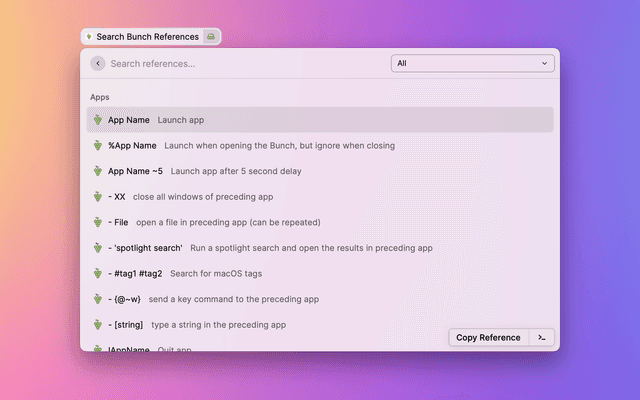Click the Search references input field
This screenshot has height=400, width=640.
pos(245,63)
